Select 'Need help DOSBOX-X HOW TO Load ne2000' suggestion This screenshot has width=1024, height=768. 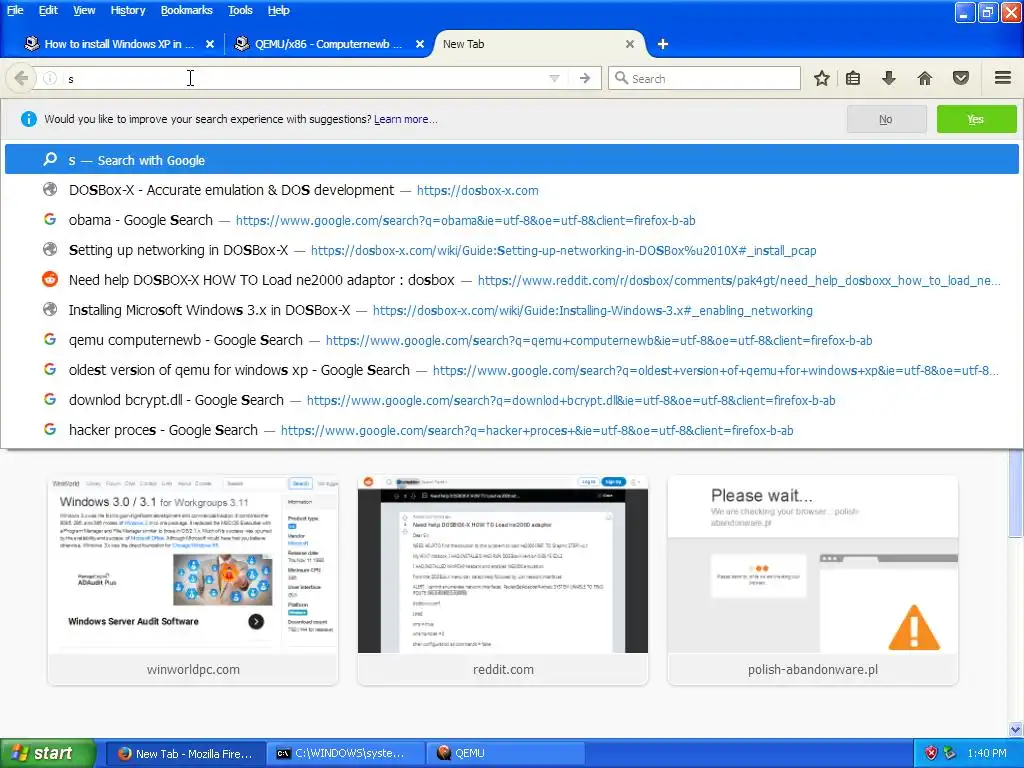click(x=511, y=280)
